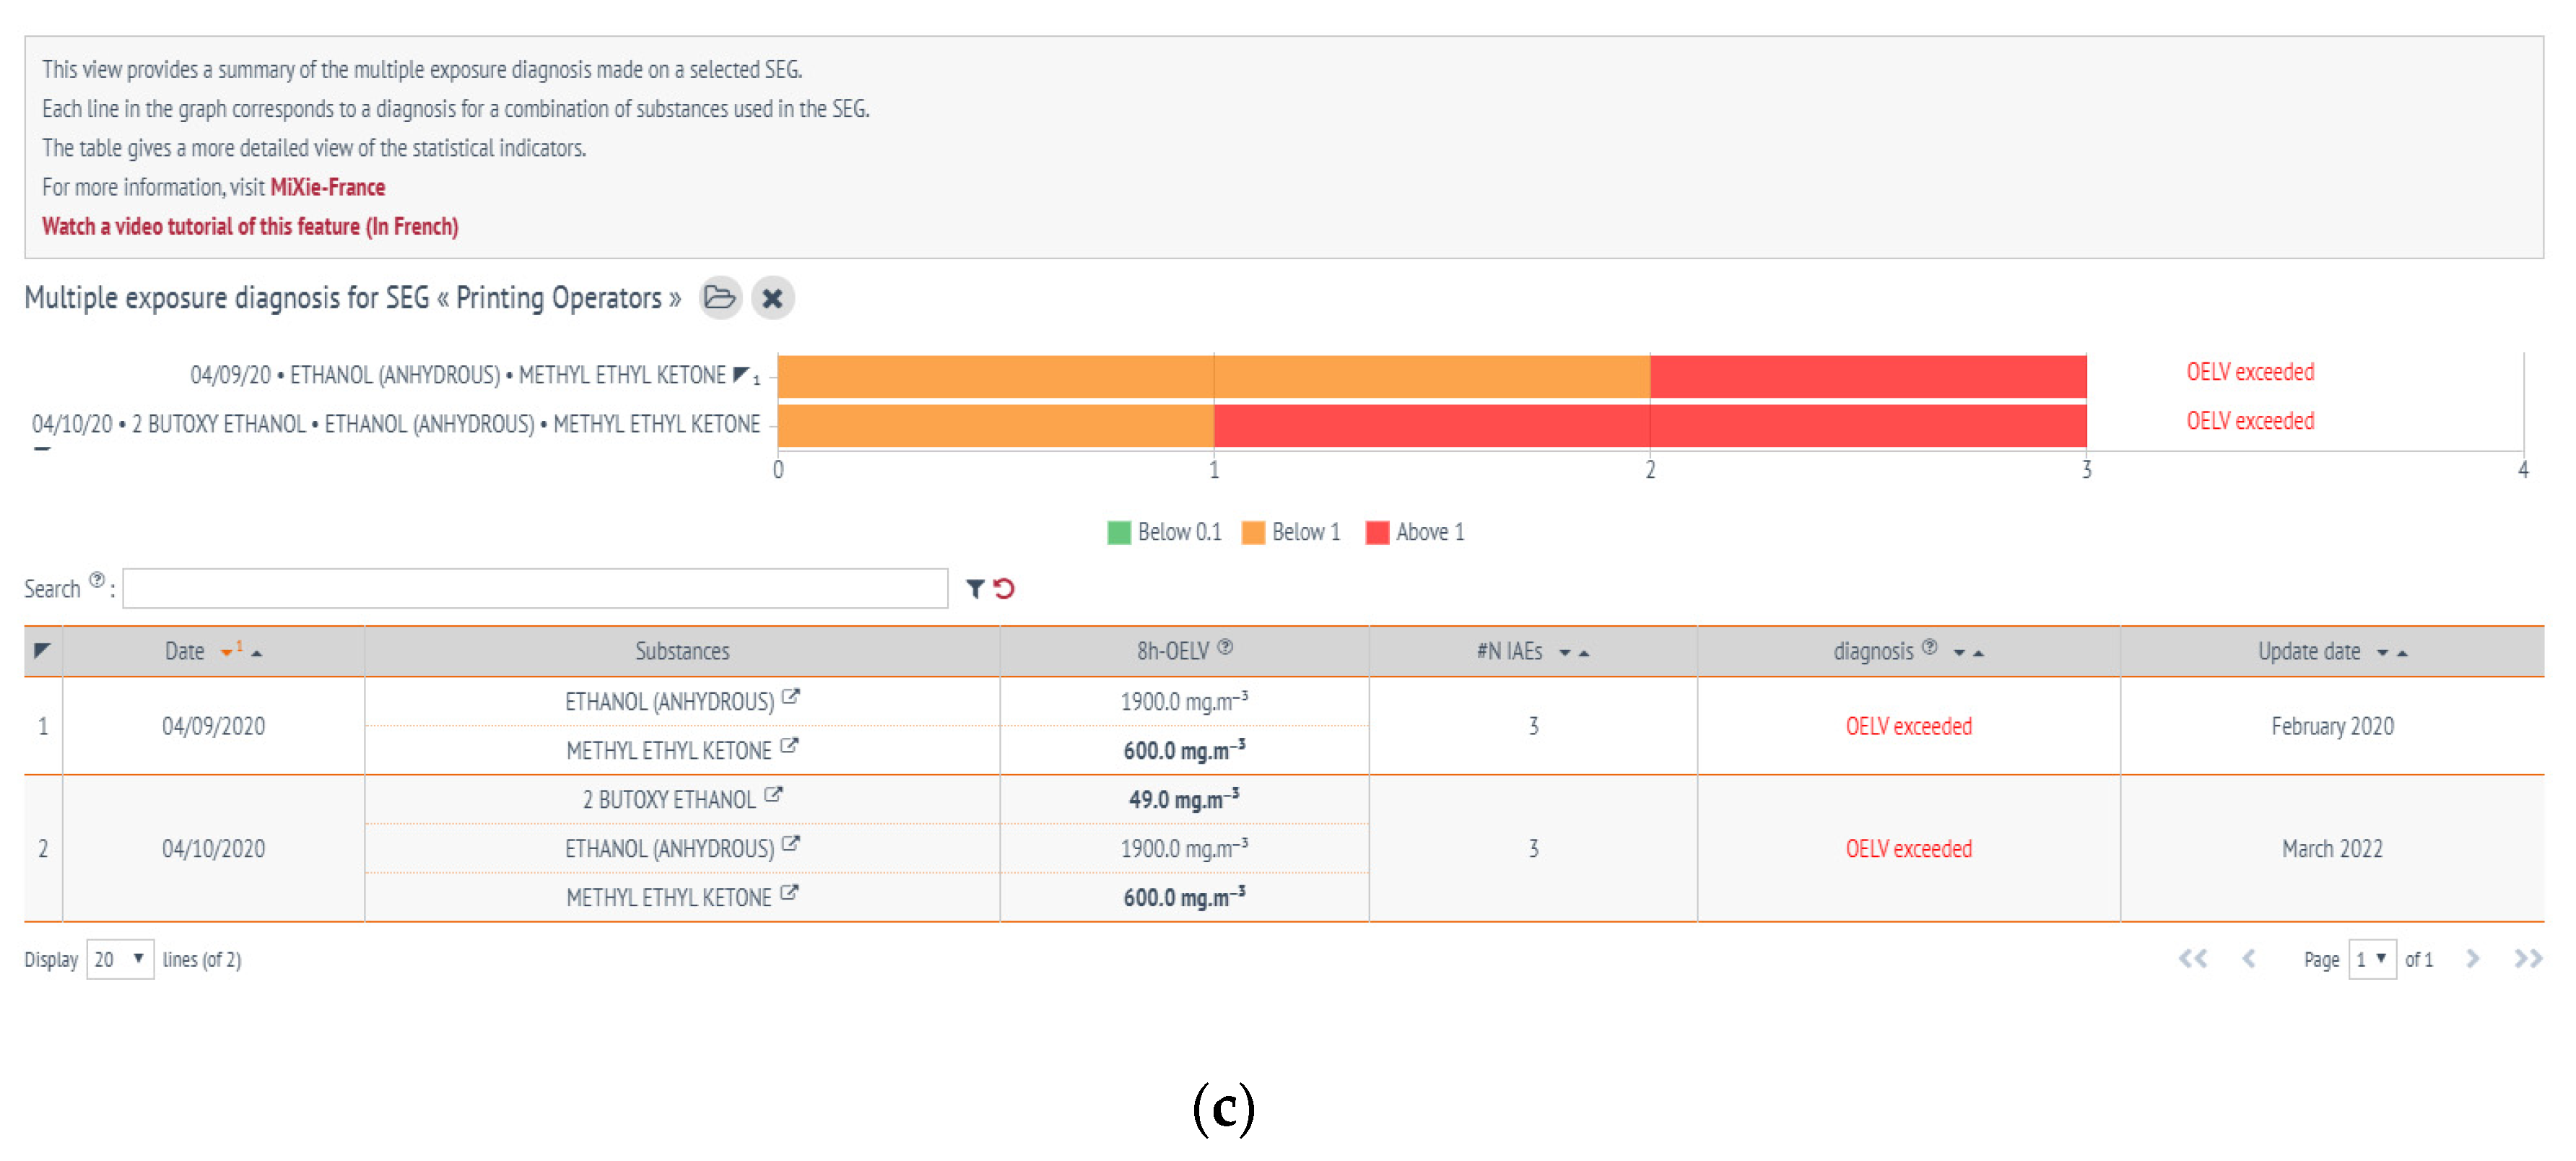
Task: Open the MiXie-France link
Action: click(x=327, y=187)
